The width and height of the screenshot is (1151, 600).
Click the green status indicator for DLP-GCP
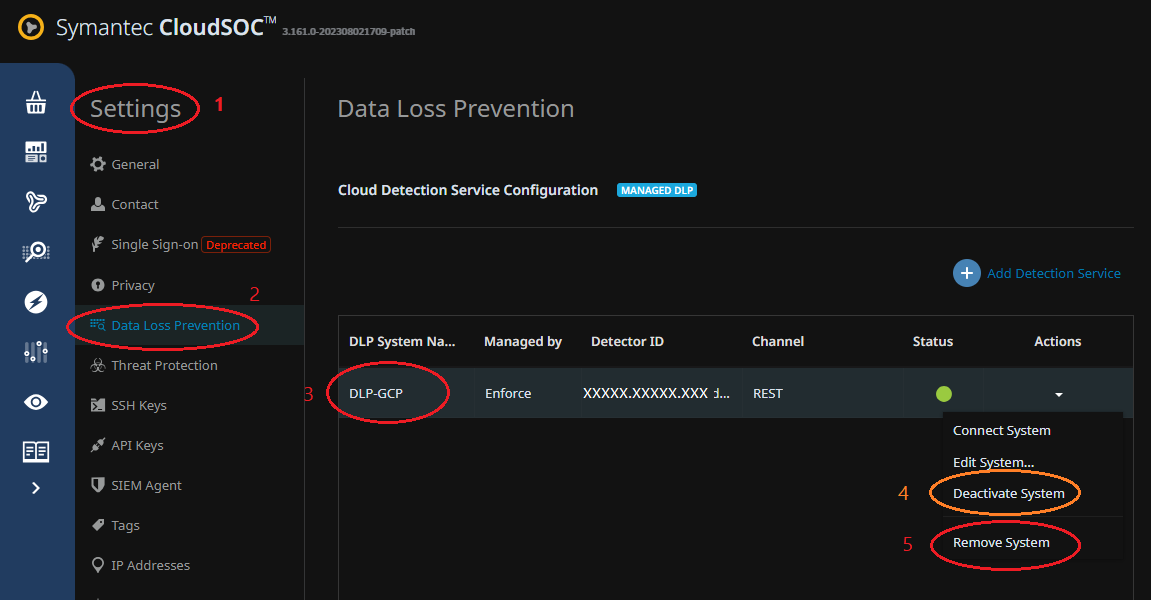pos(943,394)
